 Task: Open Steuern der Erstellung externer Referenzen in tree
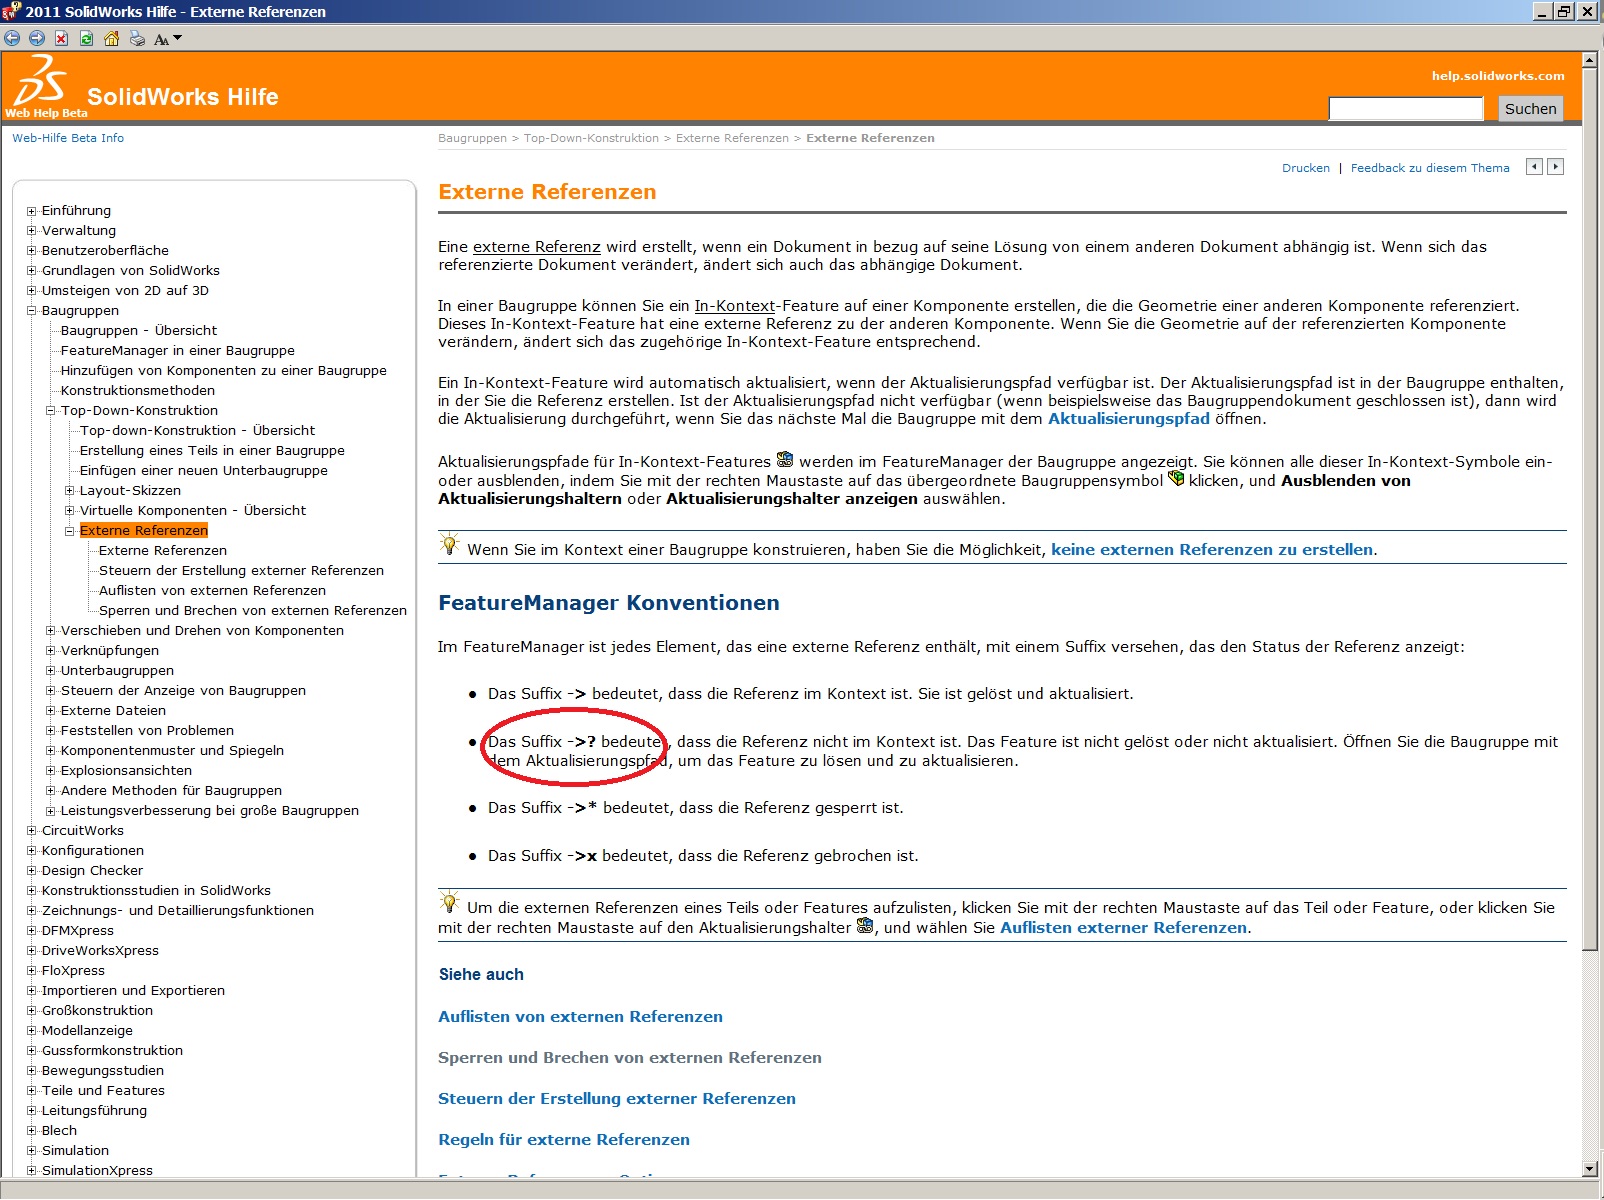click(x=241, y=571)
